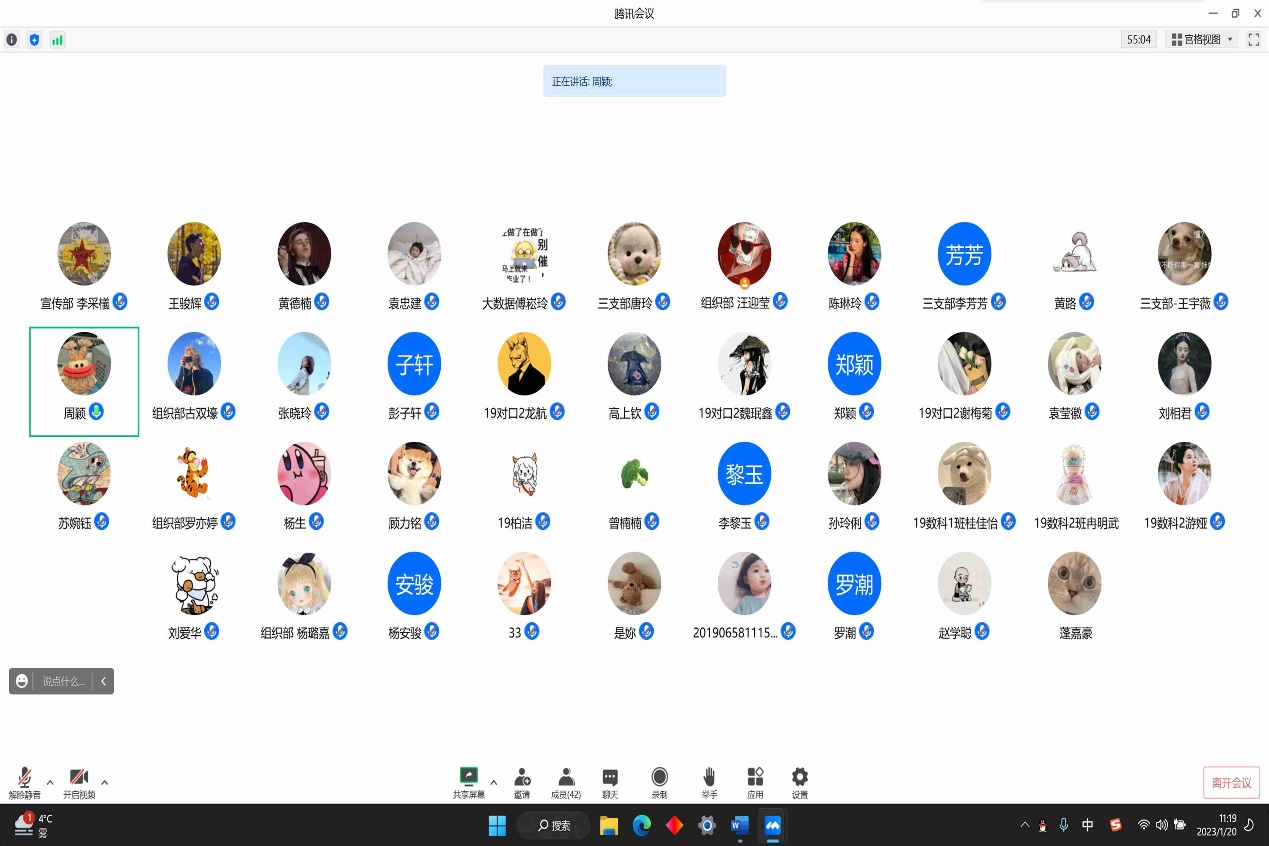Check the green network signal icon

(x=57, y=40)
